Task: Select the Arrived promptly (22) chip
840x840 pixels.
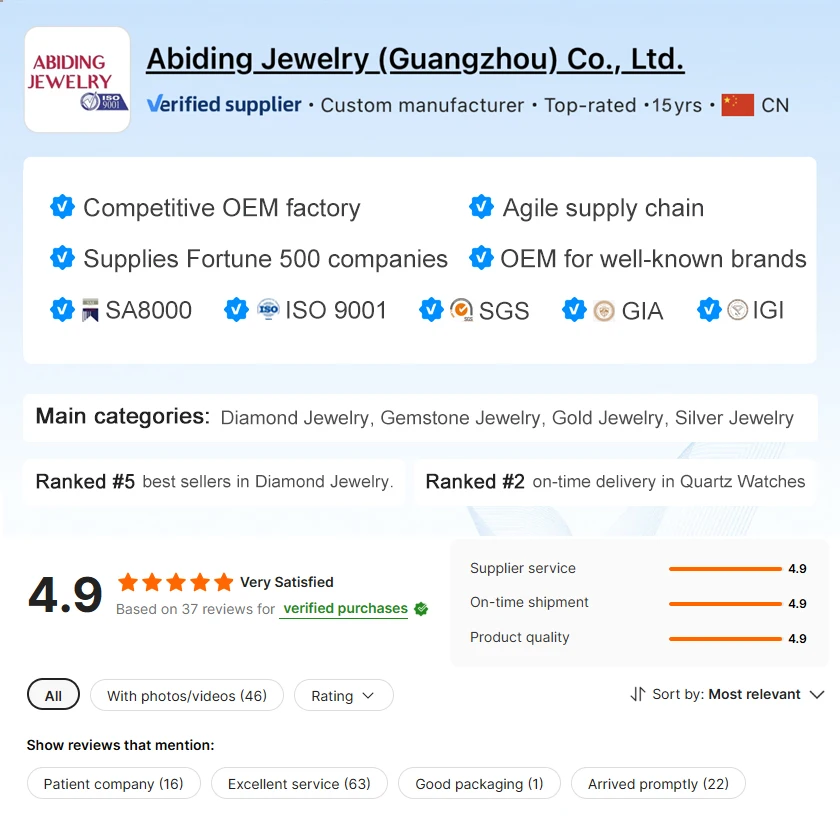Action: point(658,784)
